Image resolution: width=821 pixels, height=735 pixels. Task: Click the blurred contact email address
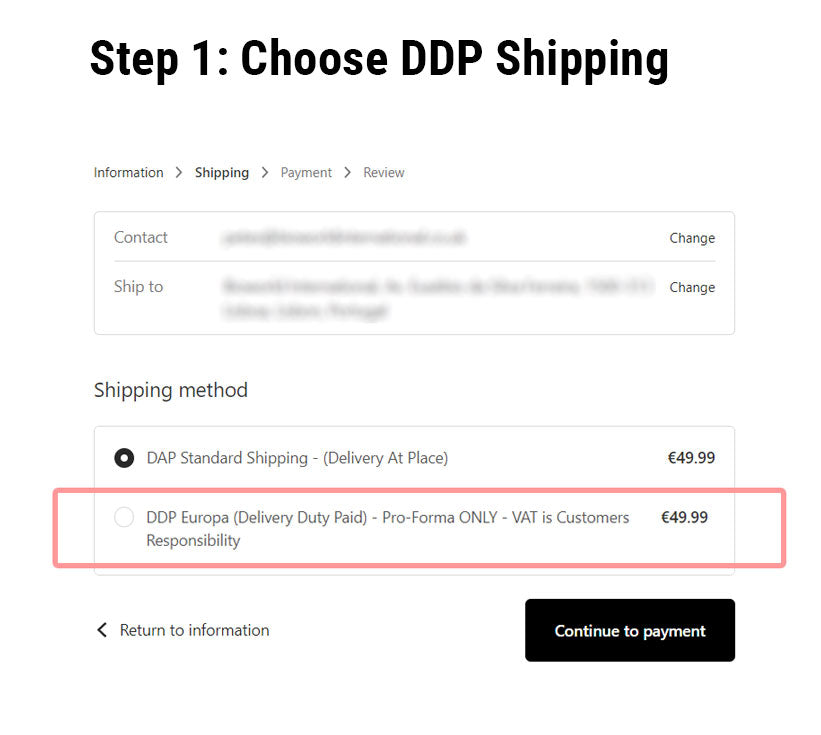[x=344, y=238]
